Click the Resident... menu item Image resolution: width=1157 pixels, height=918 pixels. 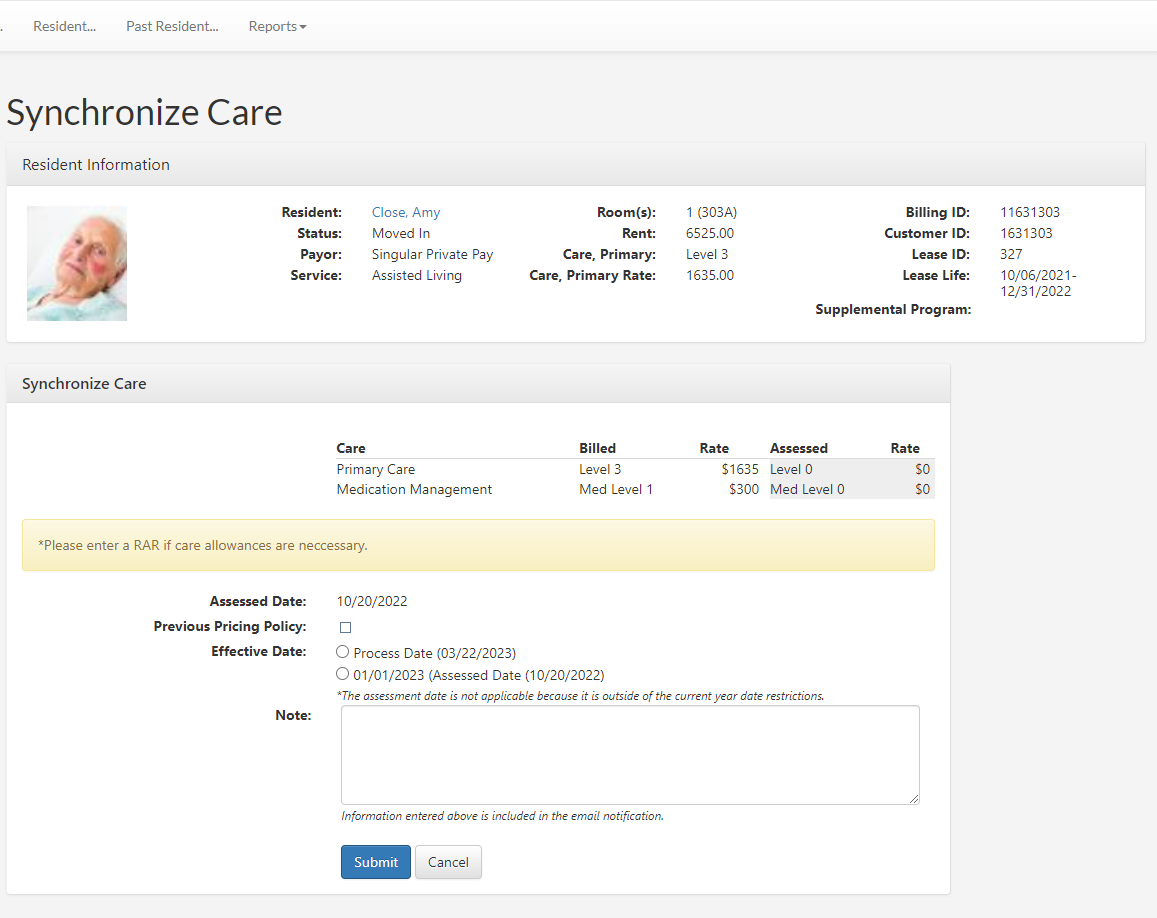(64, 26)
